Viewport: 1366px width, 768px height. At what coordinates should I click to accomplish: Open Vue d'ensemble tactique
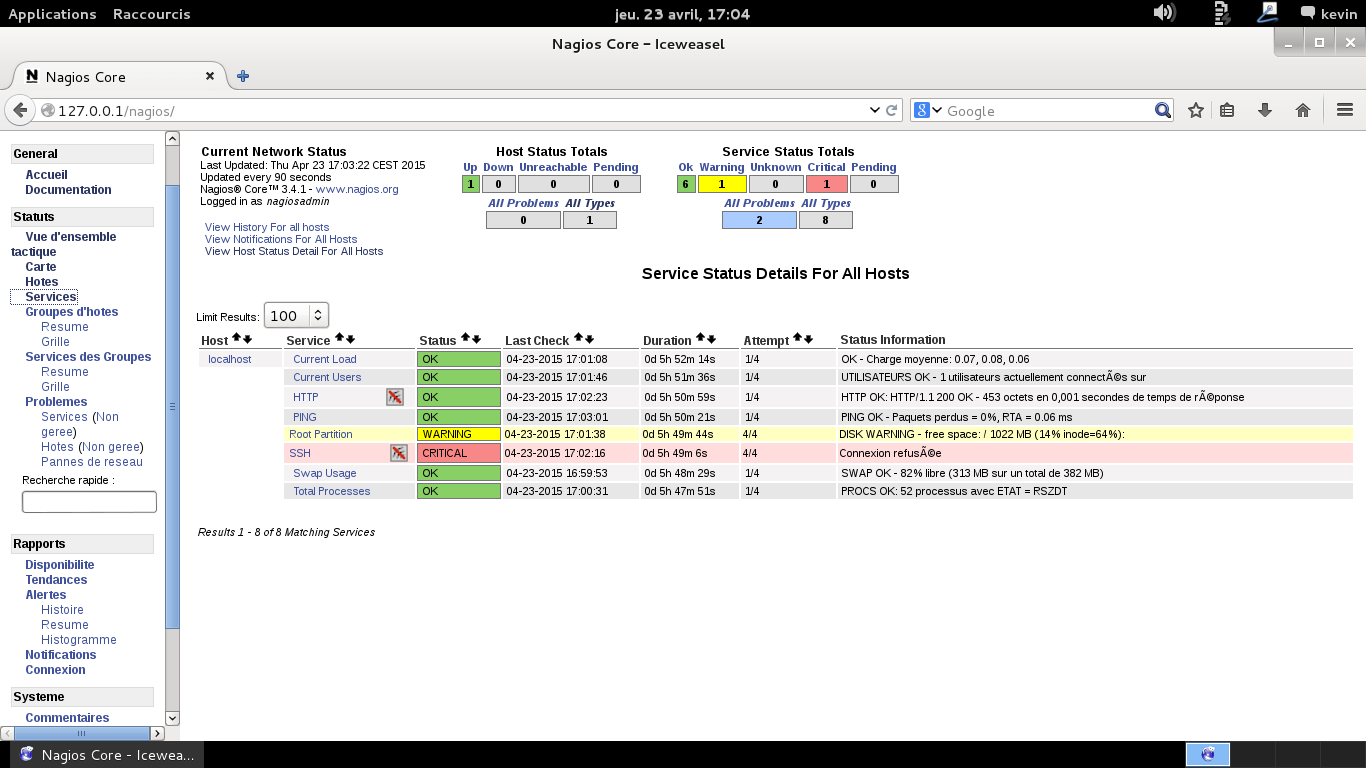coord(63,244)
